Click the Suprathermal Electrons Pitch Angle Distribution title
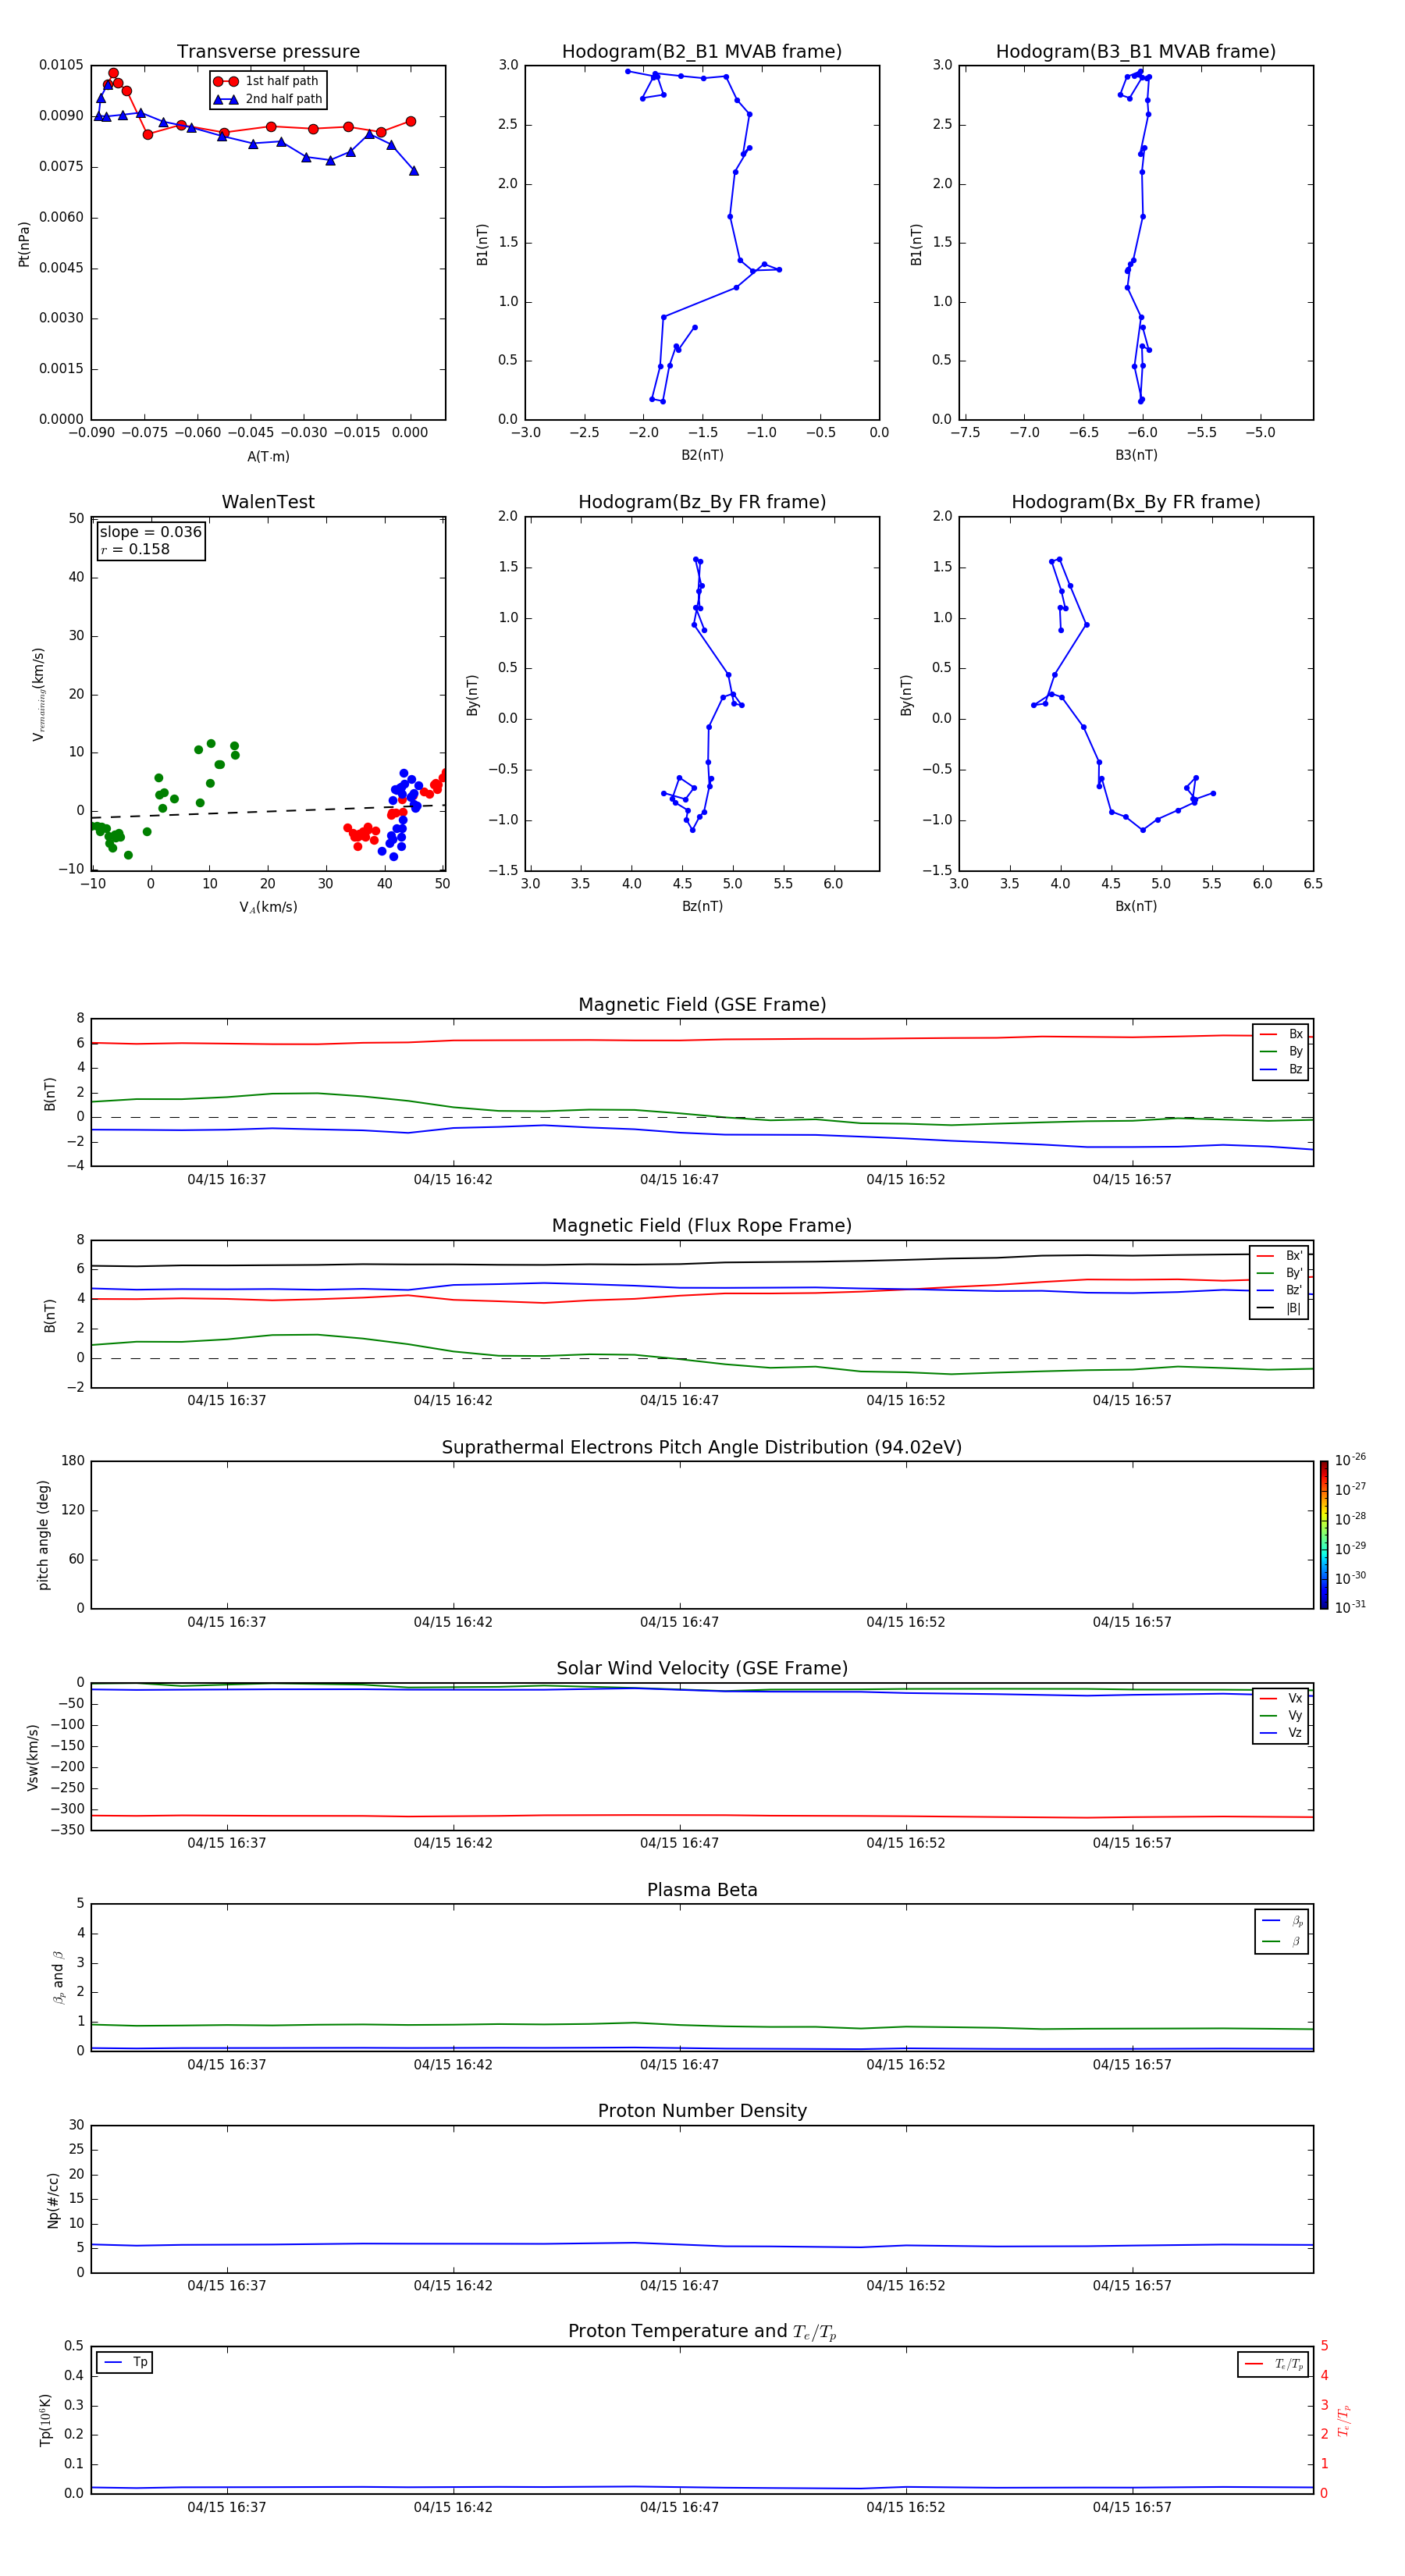Viewport: 1405px width, 2576px height. click(702, 1448)
